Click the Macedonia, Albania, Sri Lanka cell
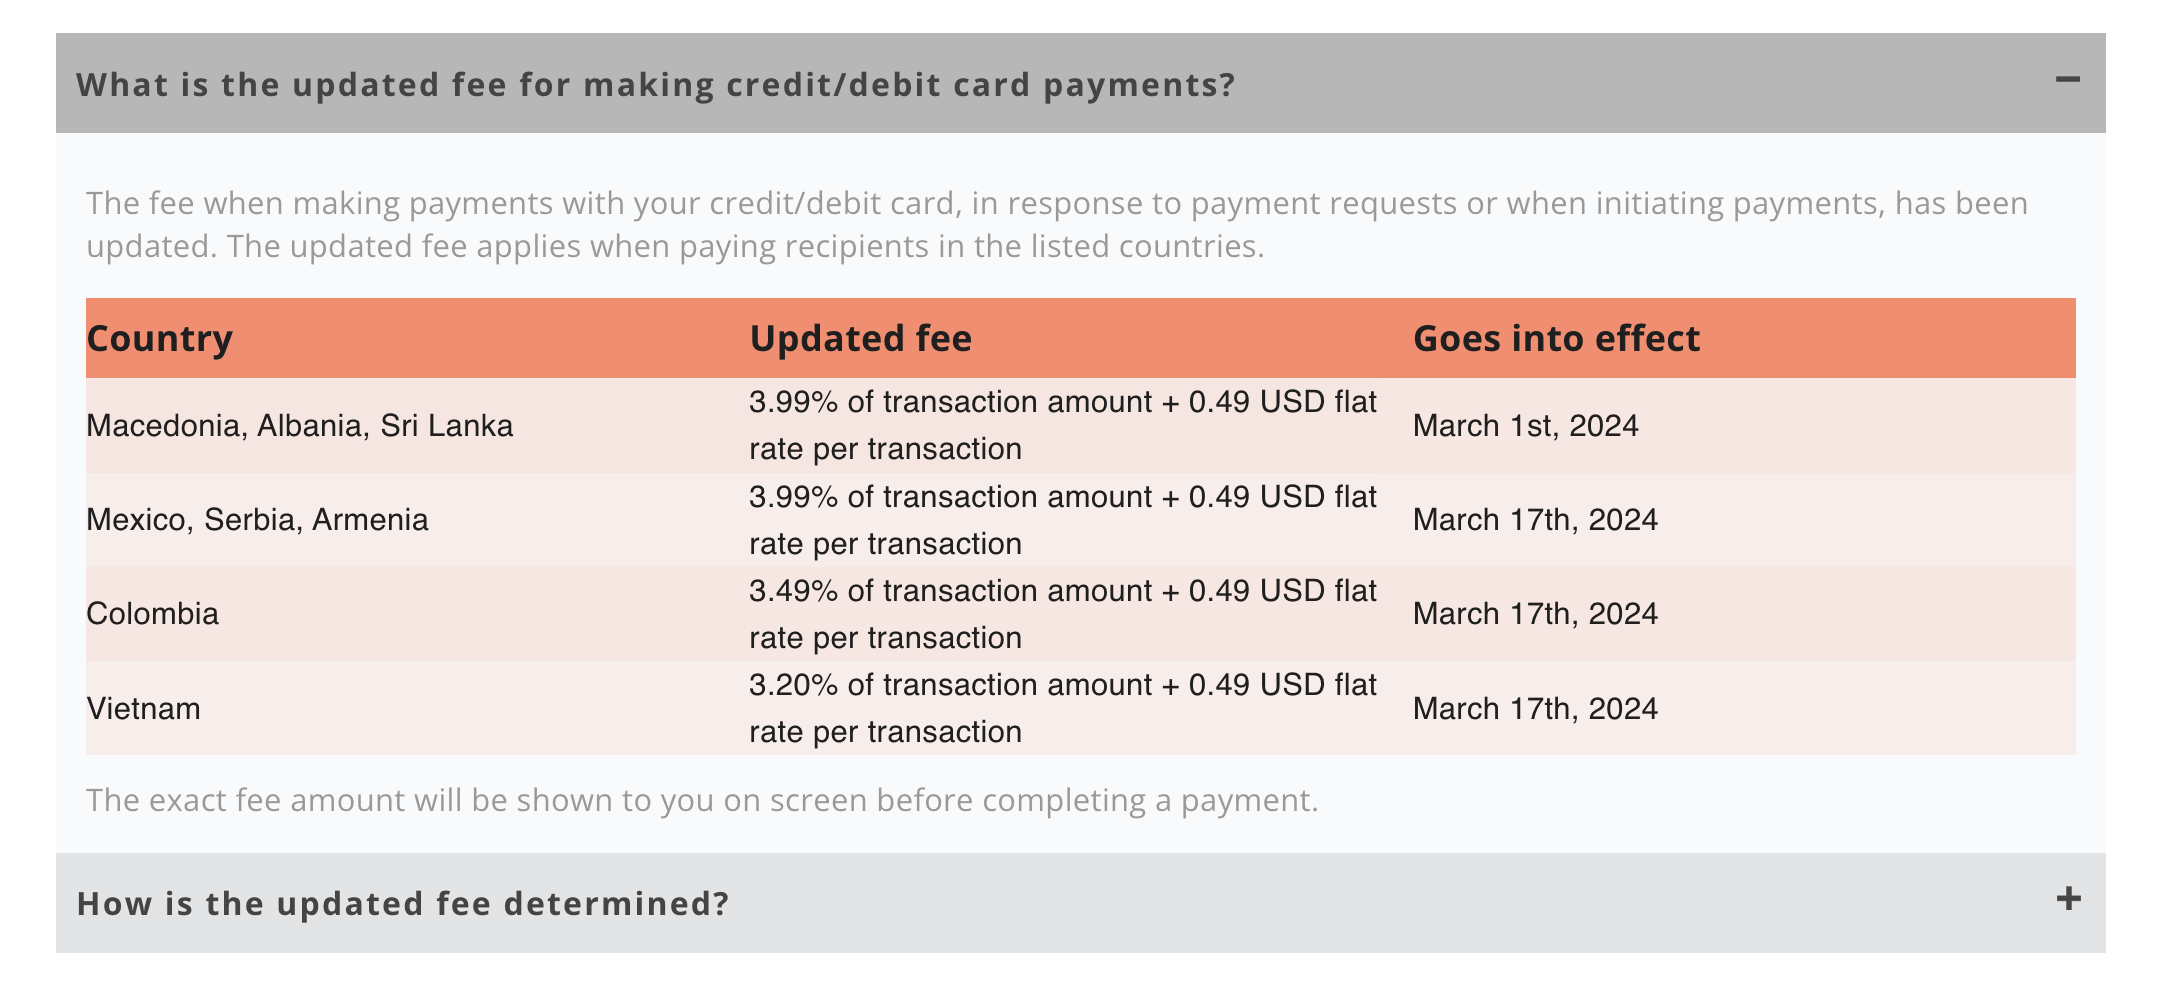The height and width of the screenshot is (984, 2160). [x=299, y=426]
